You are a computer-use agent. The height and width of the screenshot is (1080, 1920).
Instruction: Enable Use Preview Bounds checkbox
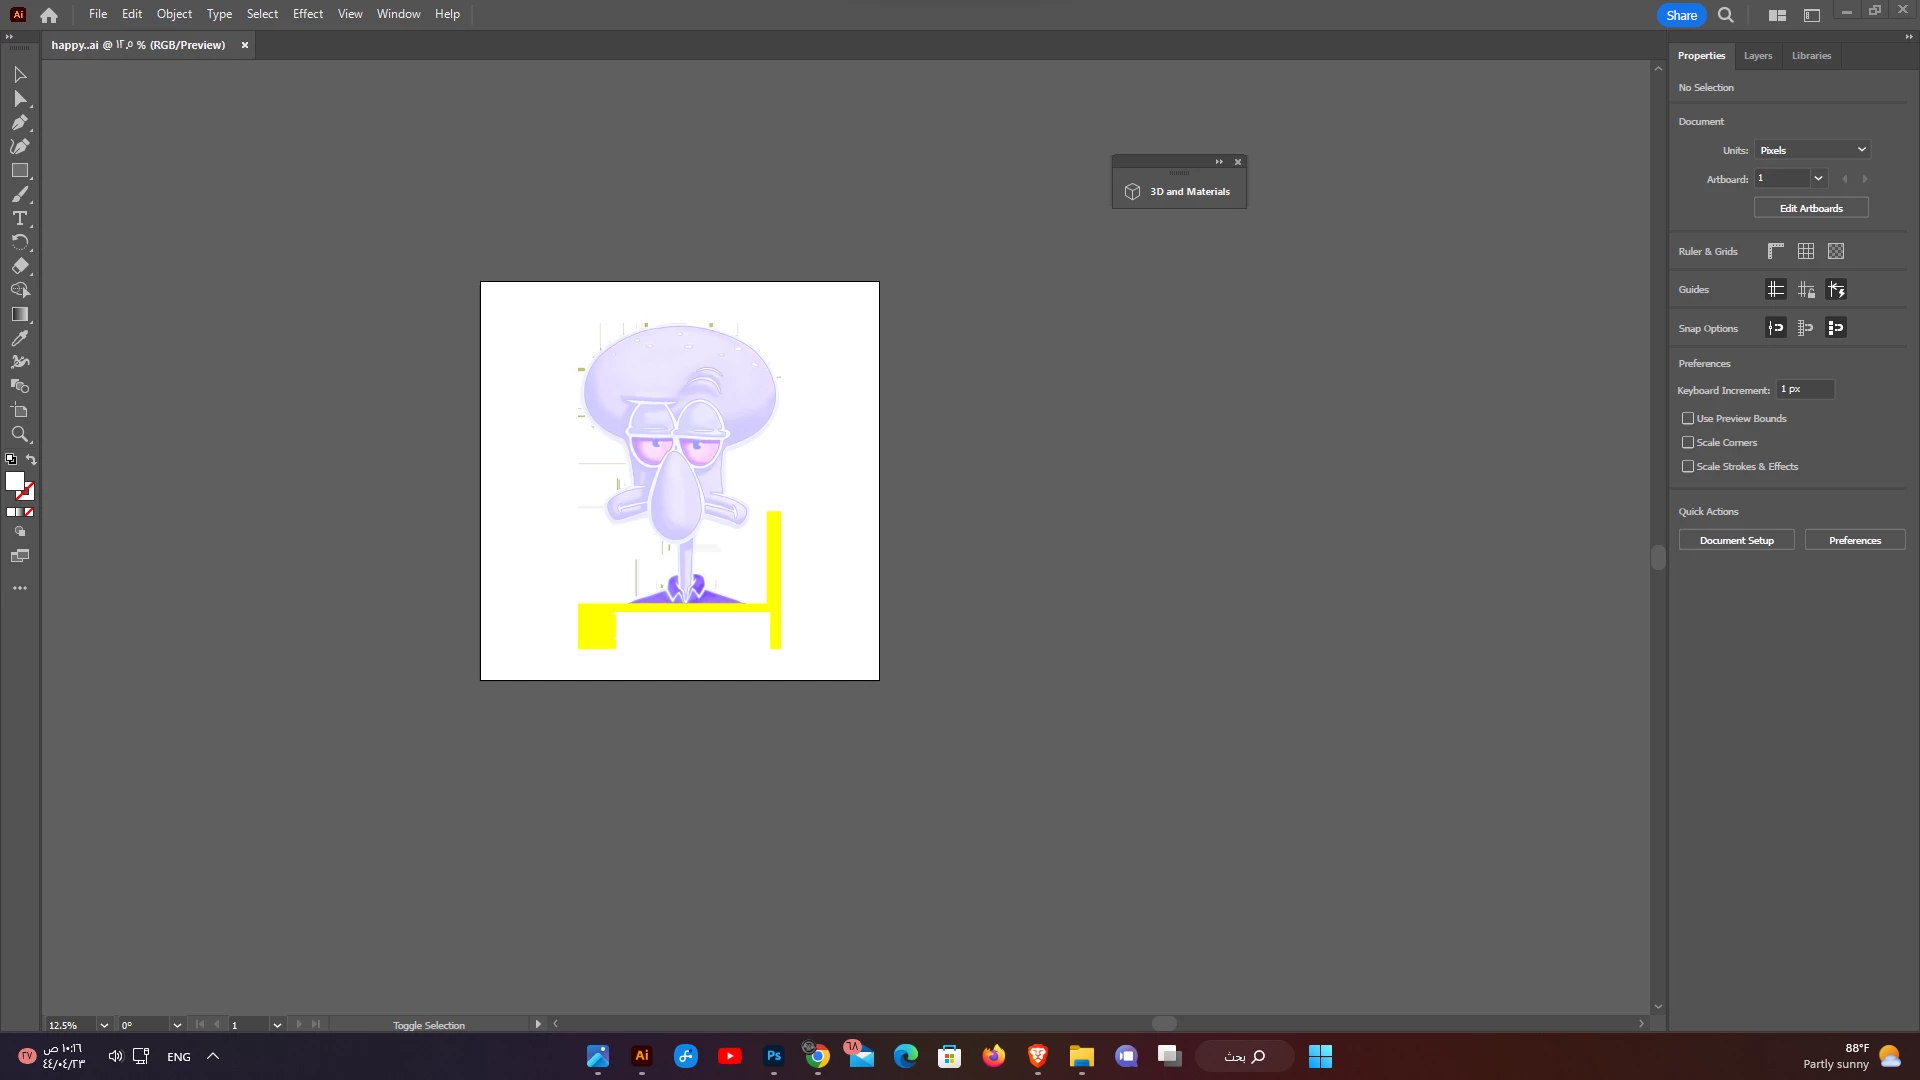click(x=1688, y=419)
